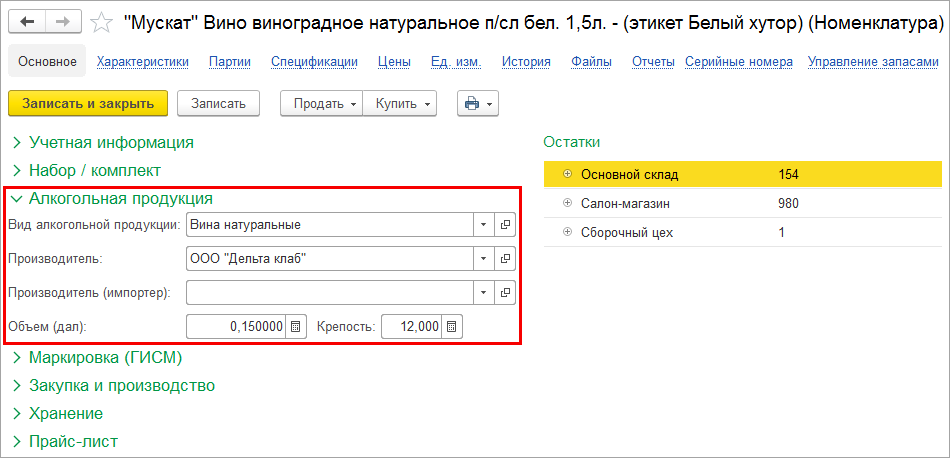Open the calculator for Объем (дал)
This screenshot has width=950, height=458.
click(296, 327)
